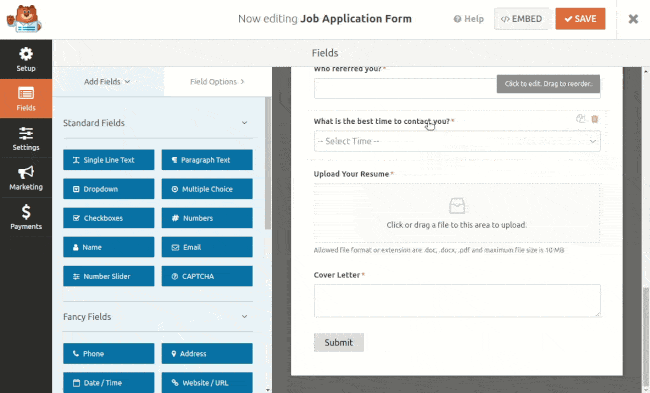Click the Help question mark link
This screenshot has height=393, width=650.
(468, 19)
